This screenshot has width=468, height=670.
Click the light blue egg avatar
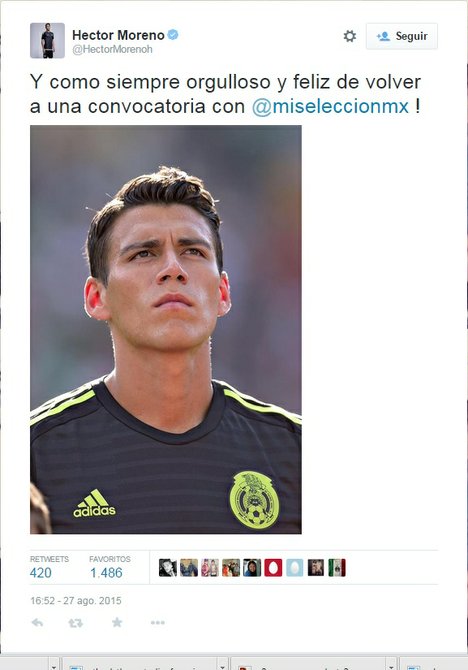(x=294, y=568)
